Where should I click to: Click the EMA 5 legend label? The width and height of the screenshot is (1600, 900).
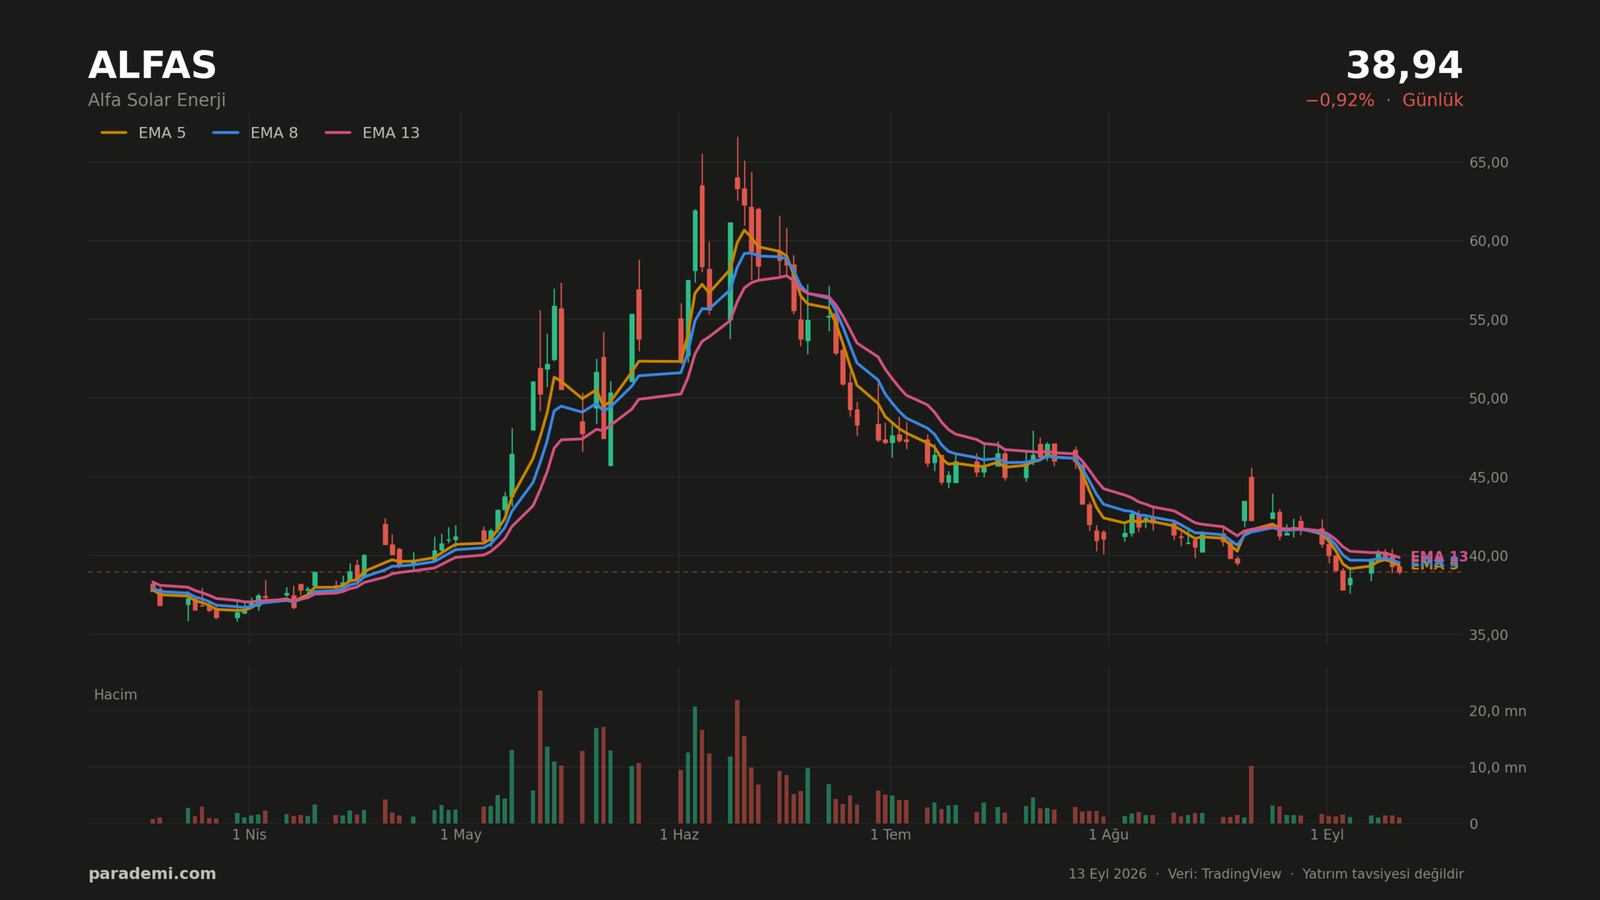(162, 133)
